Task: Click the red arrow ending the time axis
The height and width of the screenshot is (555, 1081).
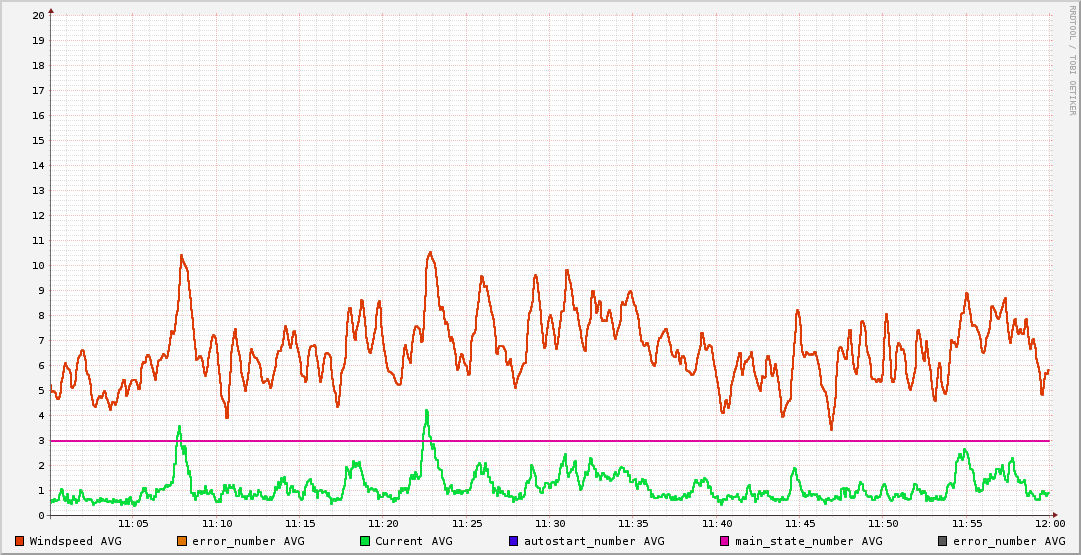Action: click(x=1056, y=516)
